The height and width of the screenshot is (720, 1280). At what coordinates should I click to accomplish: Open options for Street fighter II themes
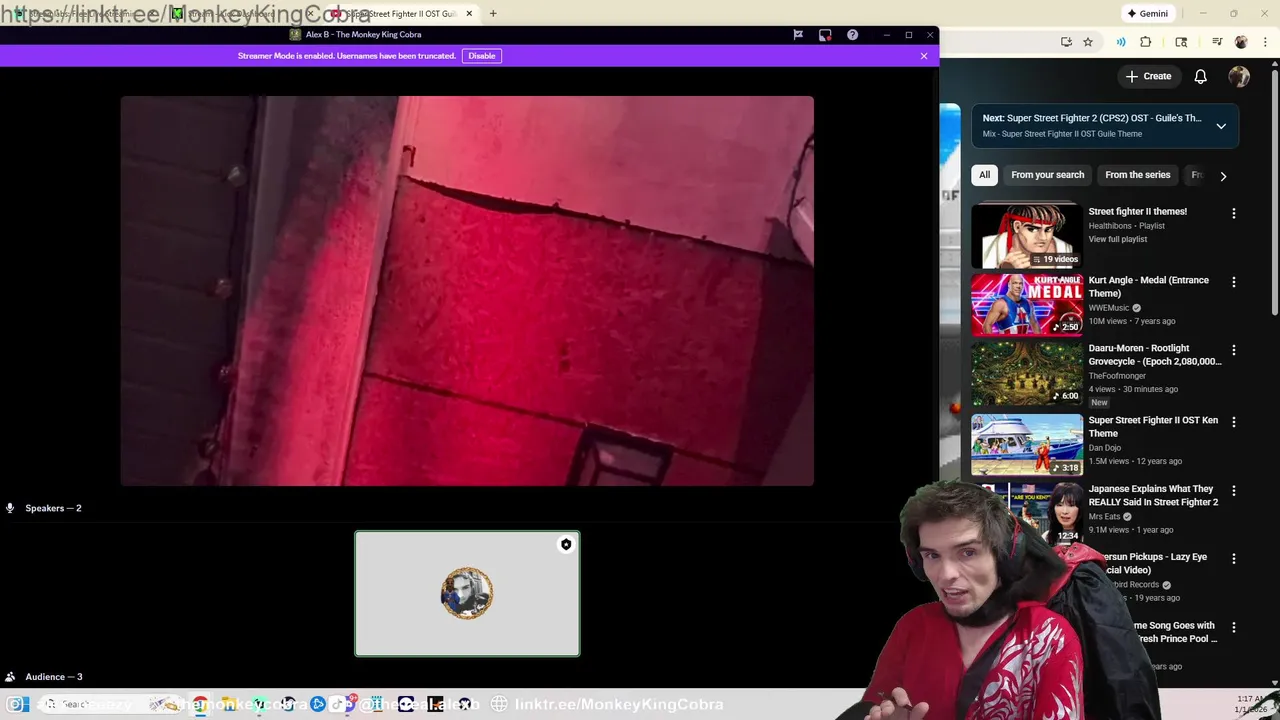pos(1233,214)
